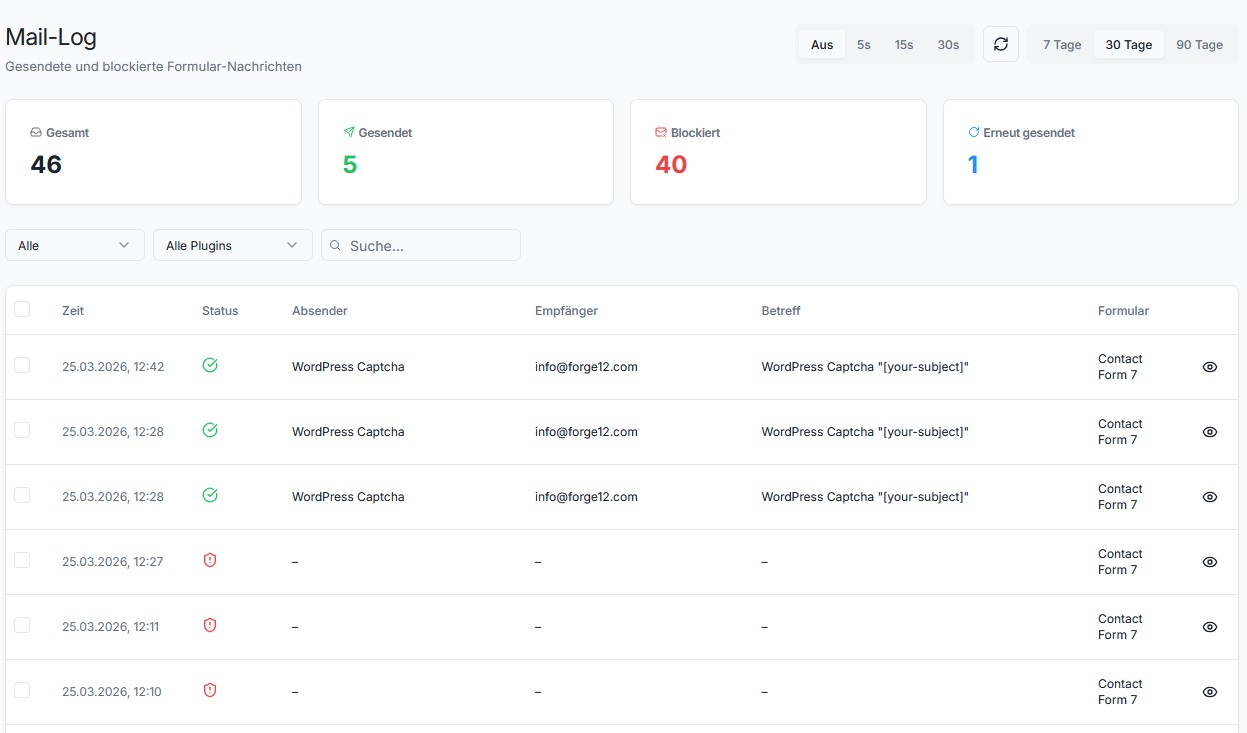The width and height of the screenshot is (1247, 733).
Task: Click the shield icon on the Blockiert card
Action: coord(659,131)
